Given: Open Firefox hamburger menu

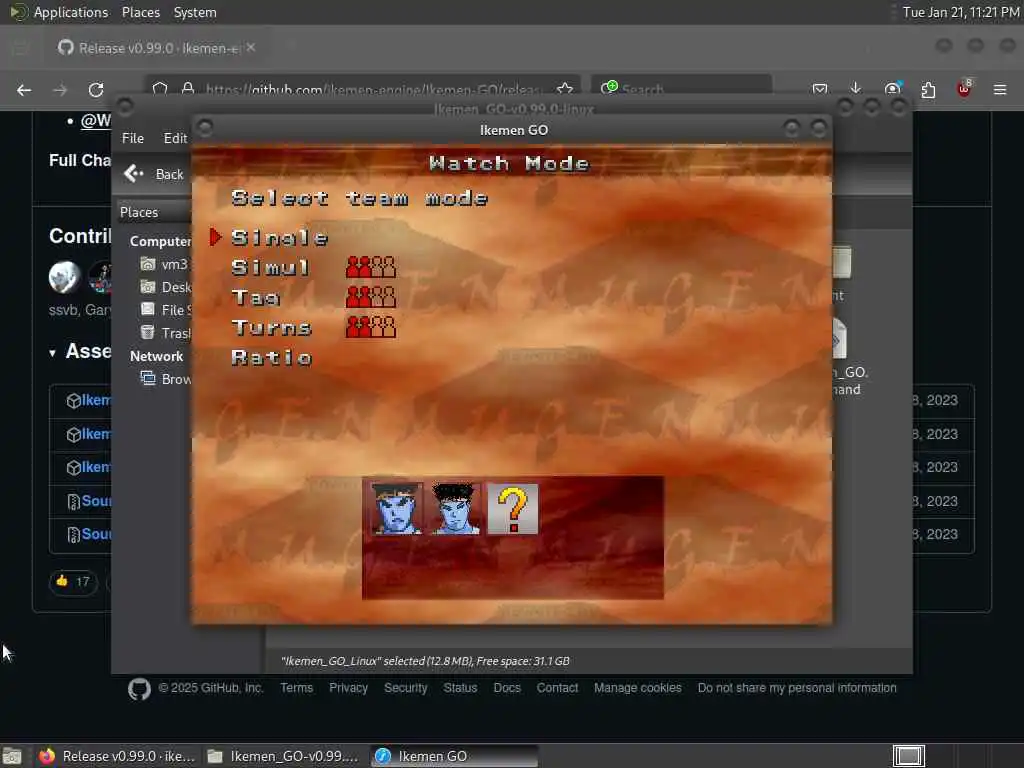Looking at the screenshot, I should click(x=1000, y=90).
